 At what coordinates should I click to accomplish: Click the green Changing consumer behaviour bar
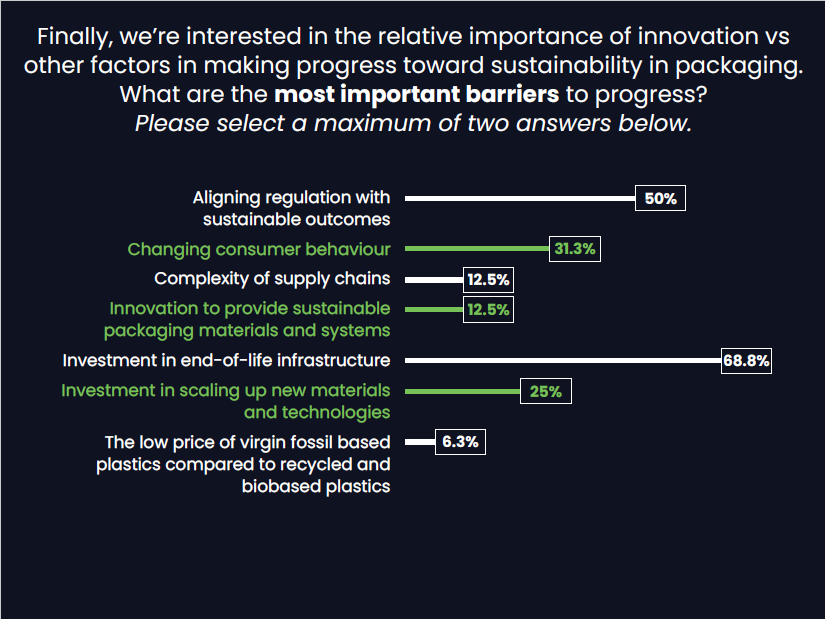[x=477, y=248]
